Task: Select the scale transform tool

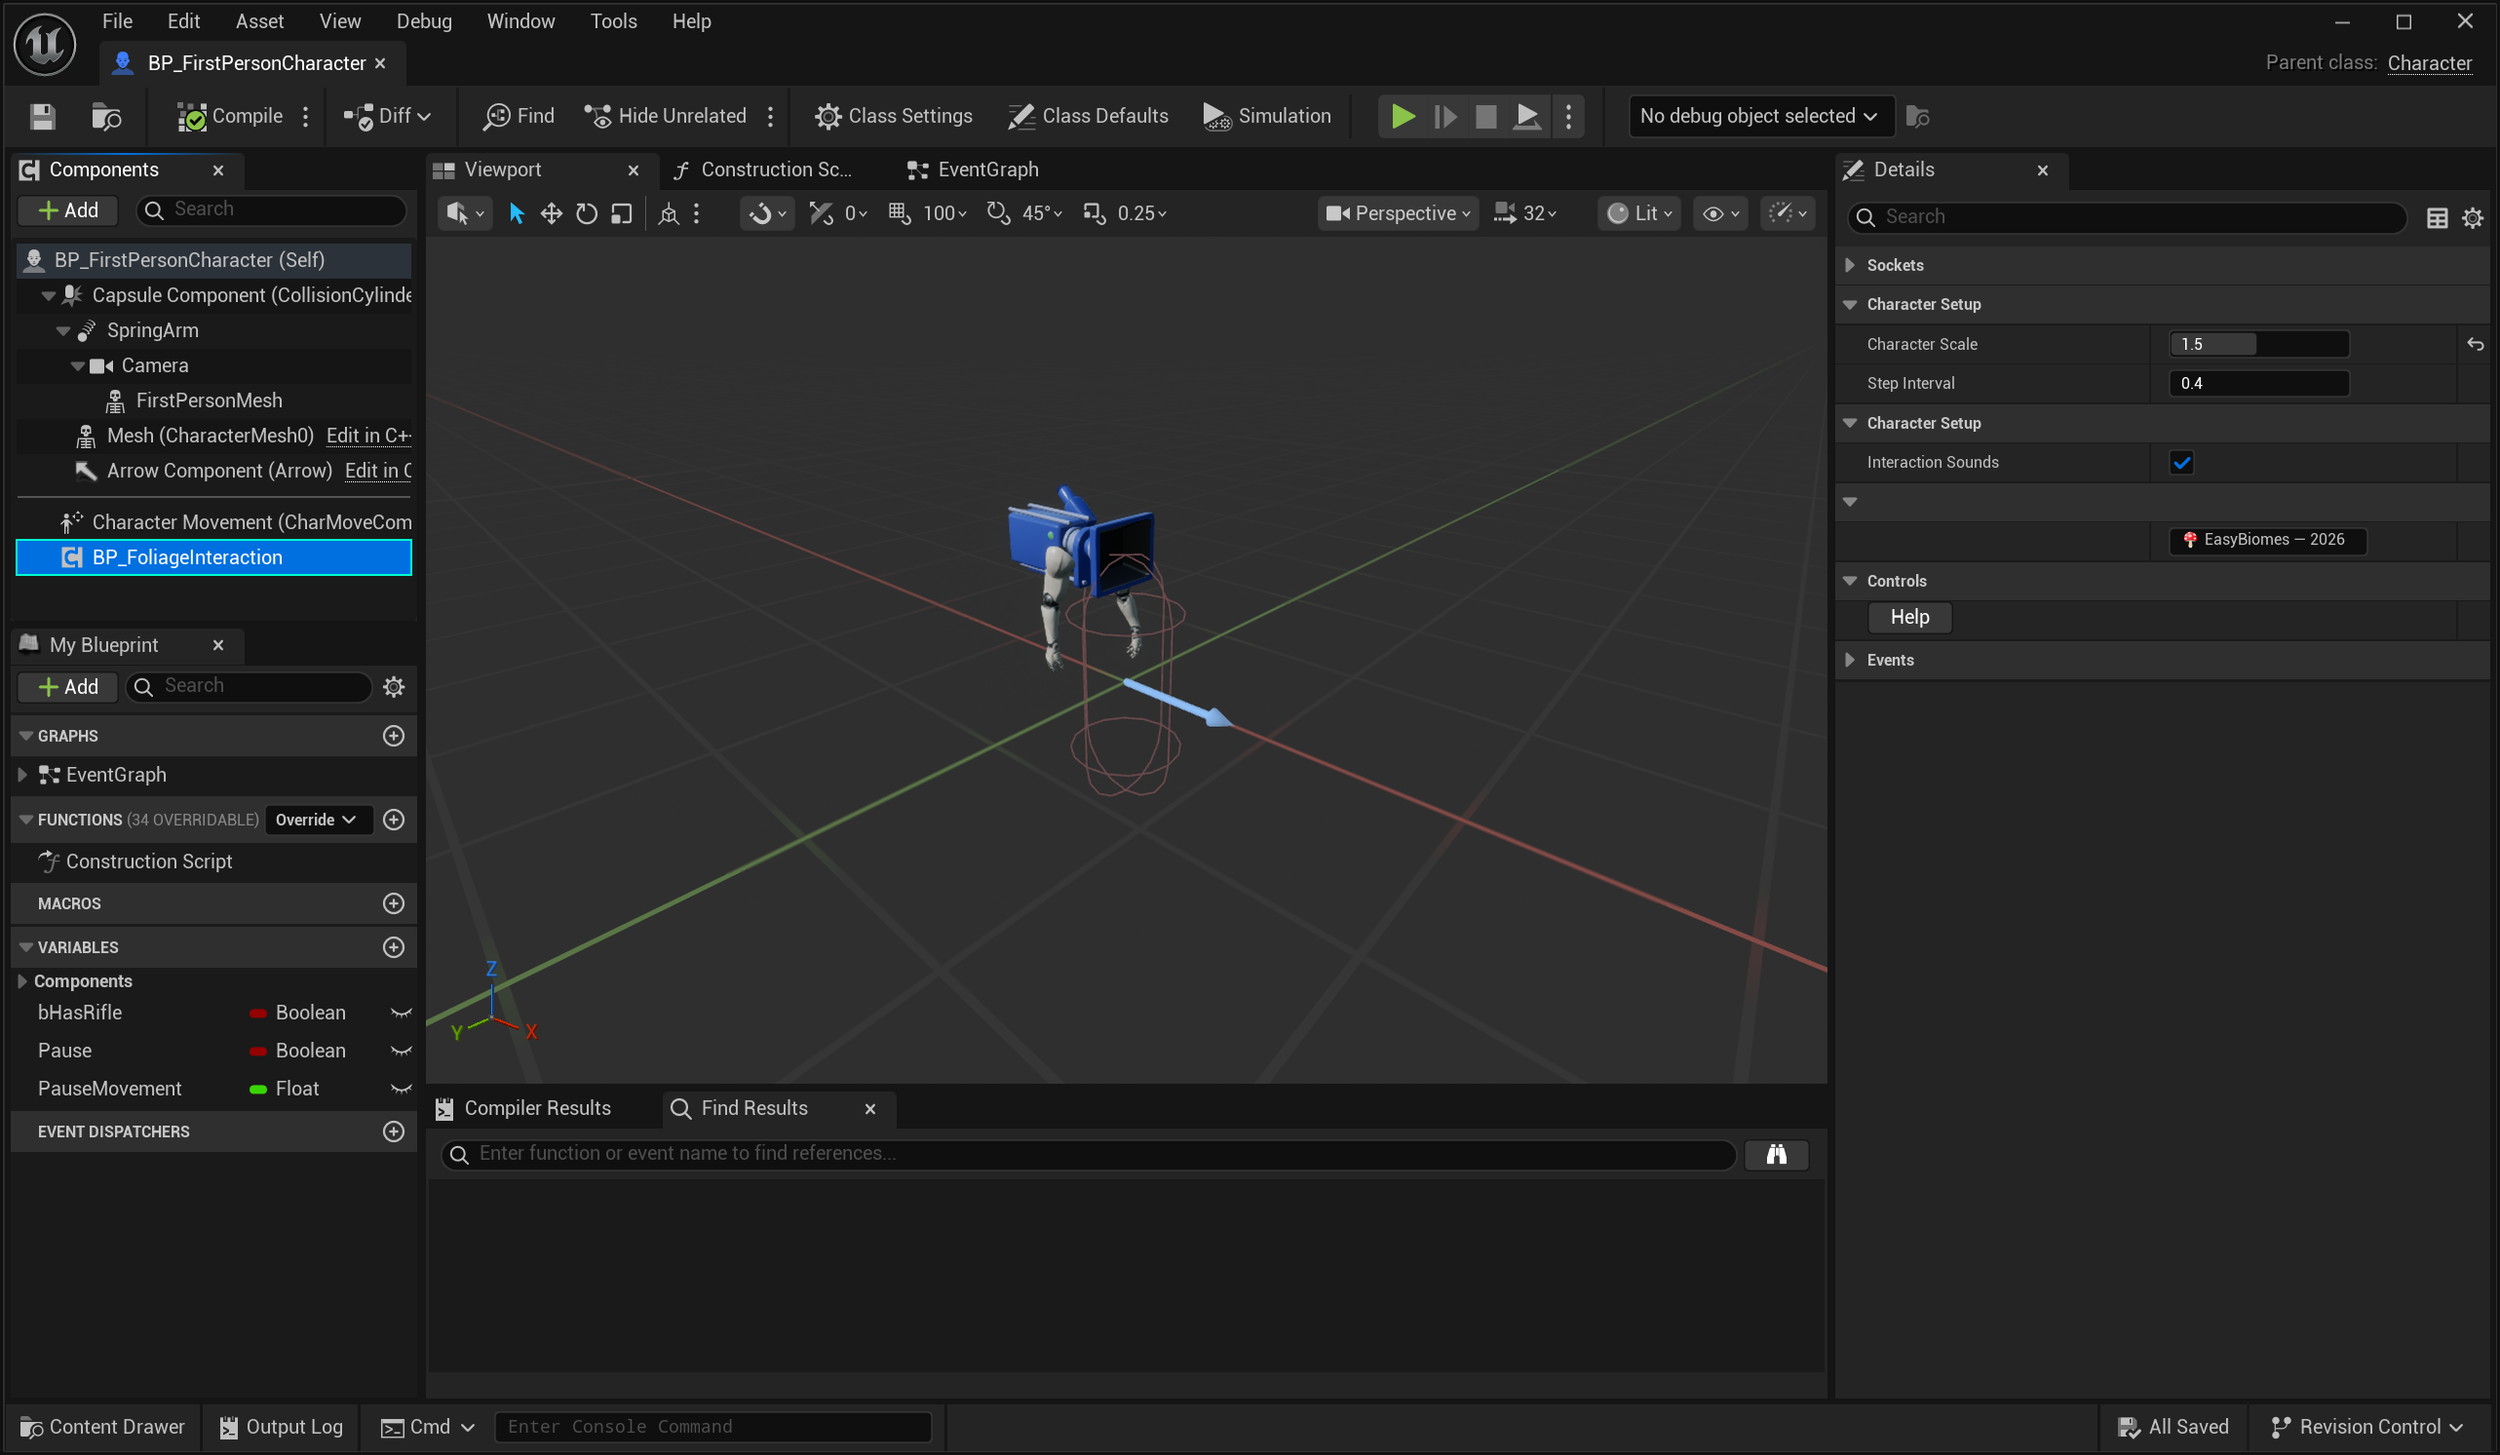Action: (x=622, y=213)
